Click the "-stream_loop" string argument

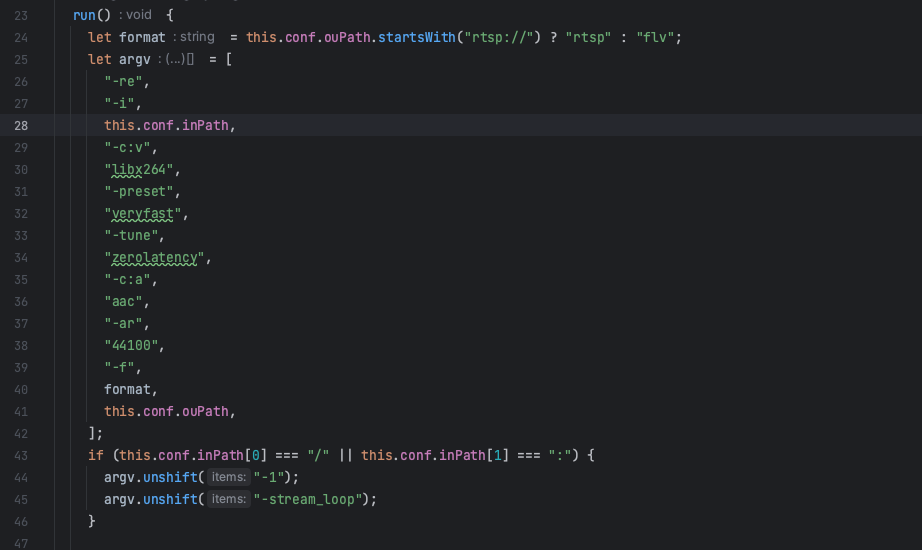[x=308, y=499]
